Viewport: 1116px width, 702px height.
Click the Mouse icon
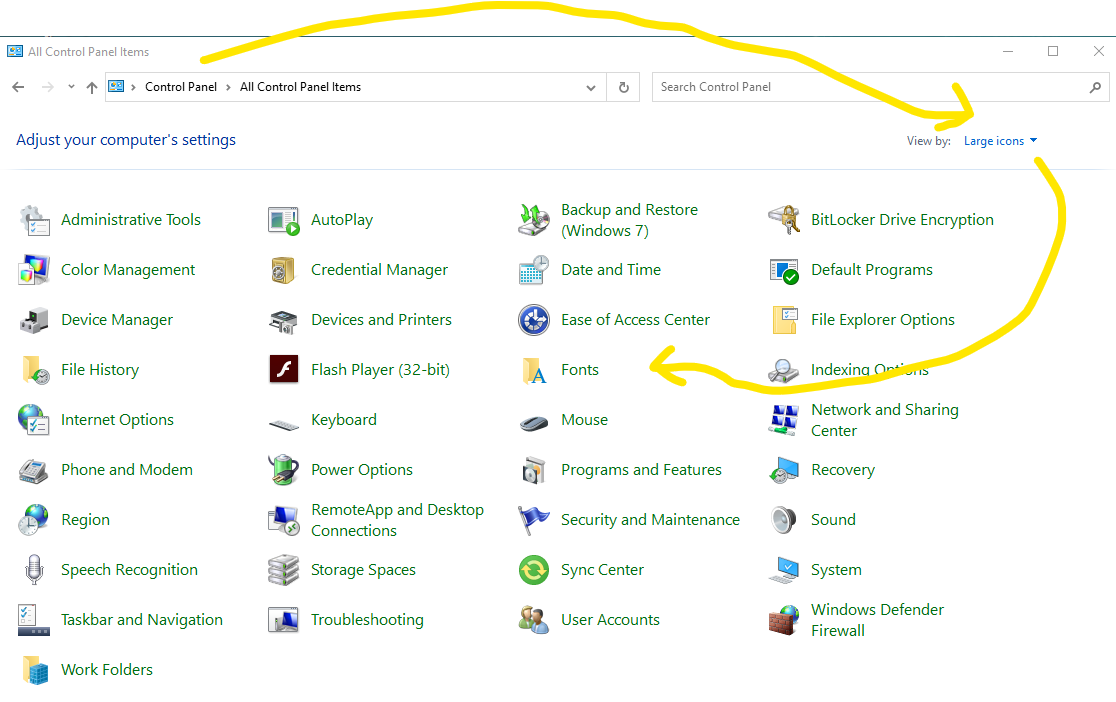pos(534,424)
